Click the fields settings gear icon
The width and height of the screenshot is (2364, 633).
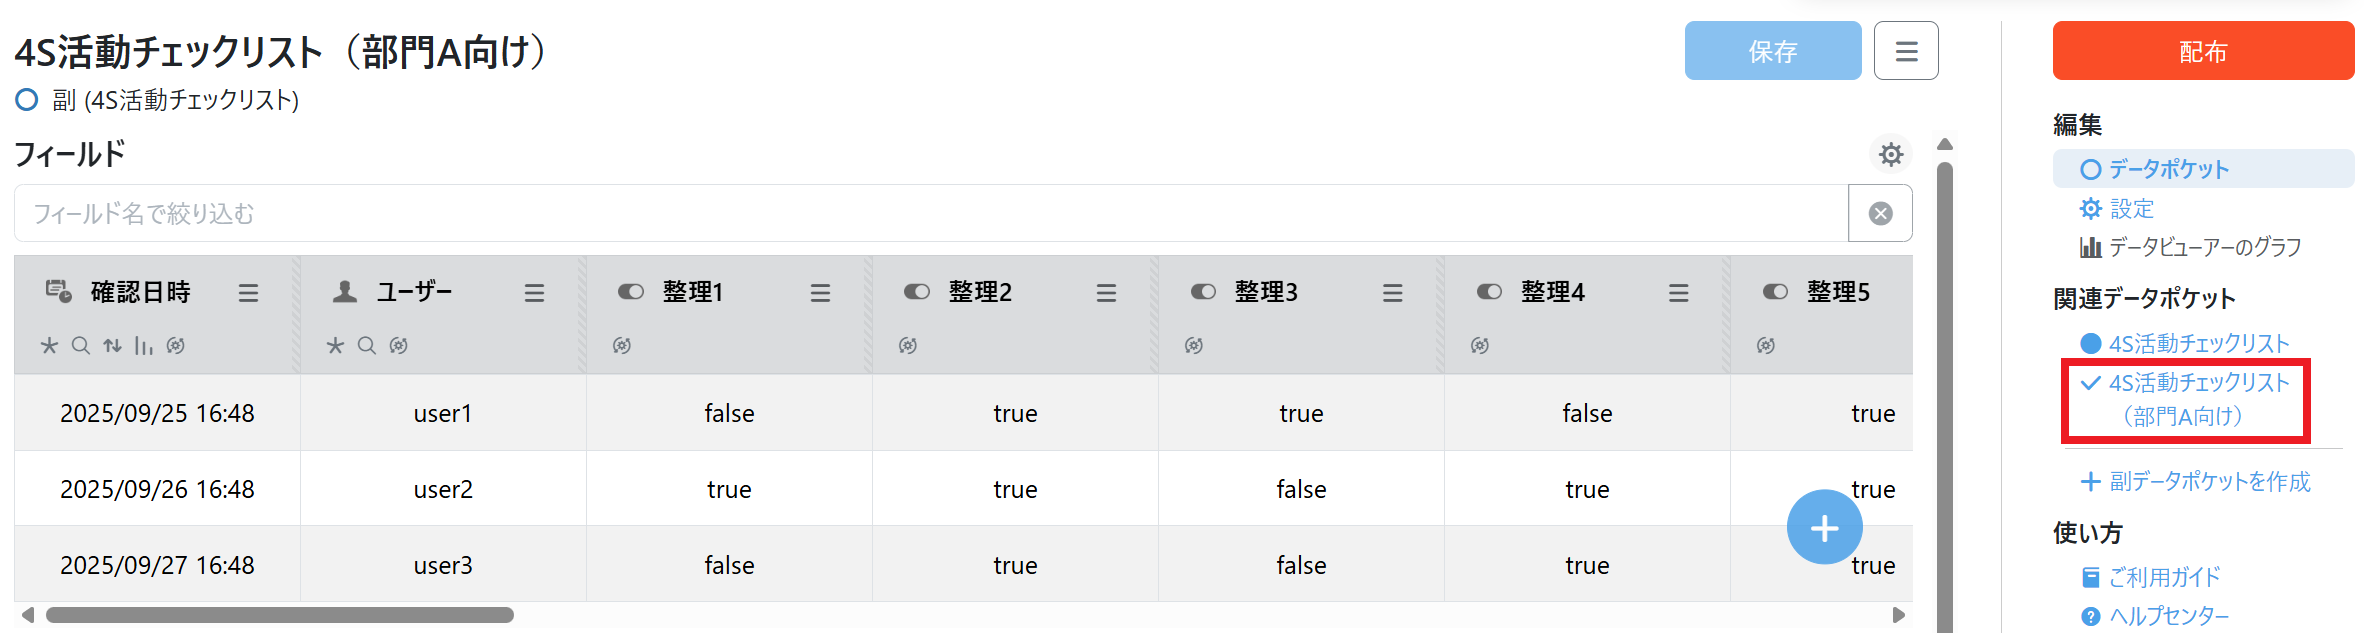click(x=1890, y=154)
